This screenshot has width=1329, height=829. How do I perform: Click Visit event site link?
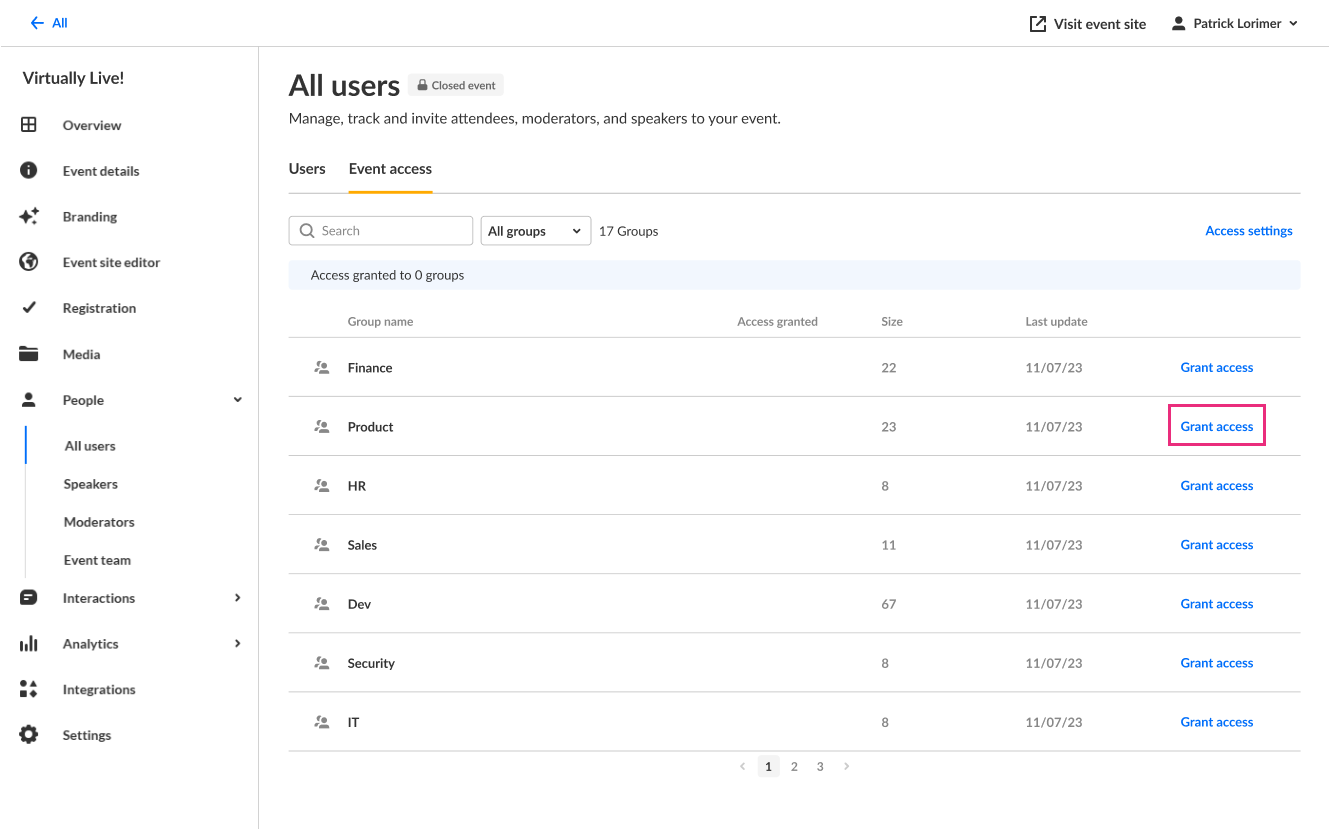point(1088,24)
